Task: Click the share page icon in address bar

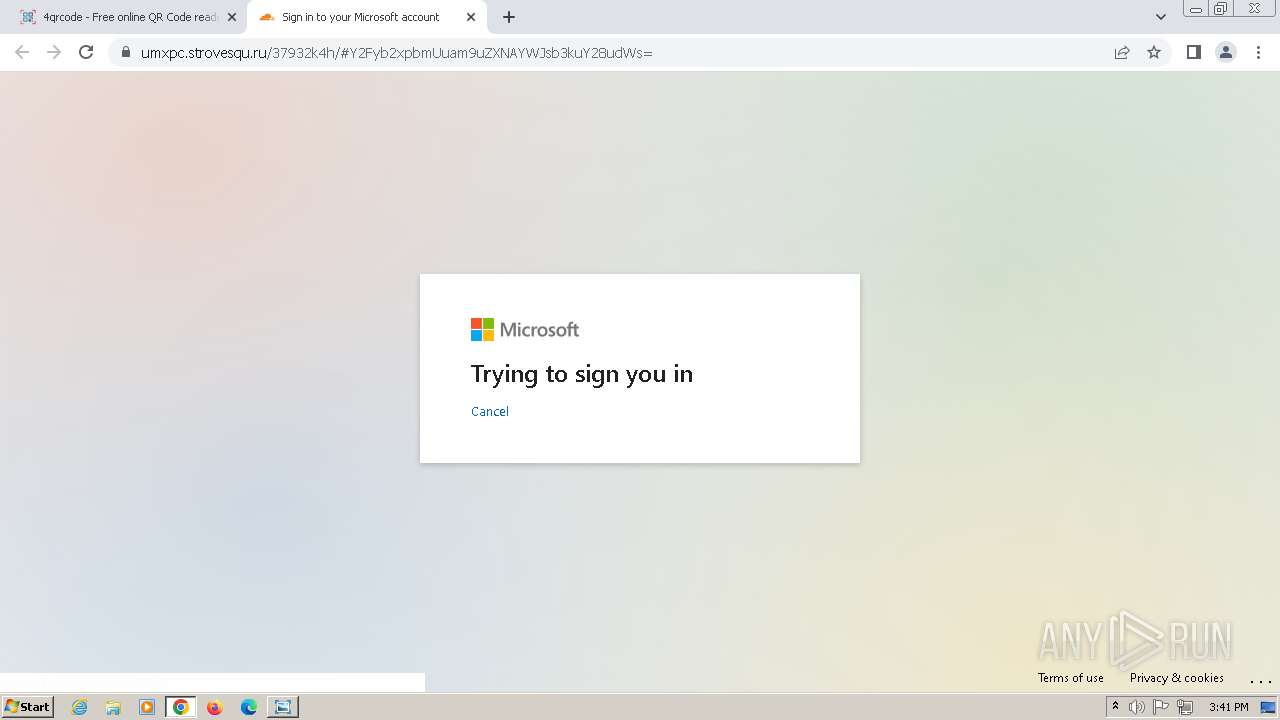Action: click(x=1122, y=52)
